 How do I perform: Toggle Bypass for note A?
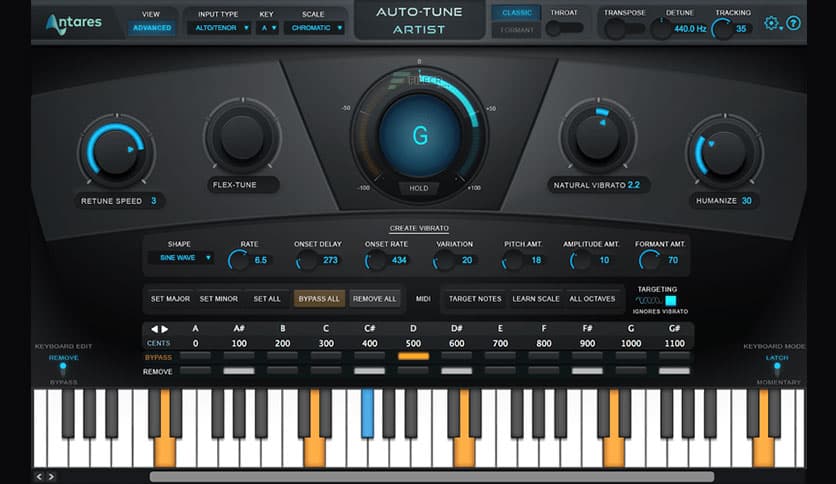click(x=195, y=357)
